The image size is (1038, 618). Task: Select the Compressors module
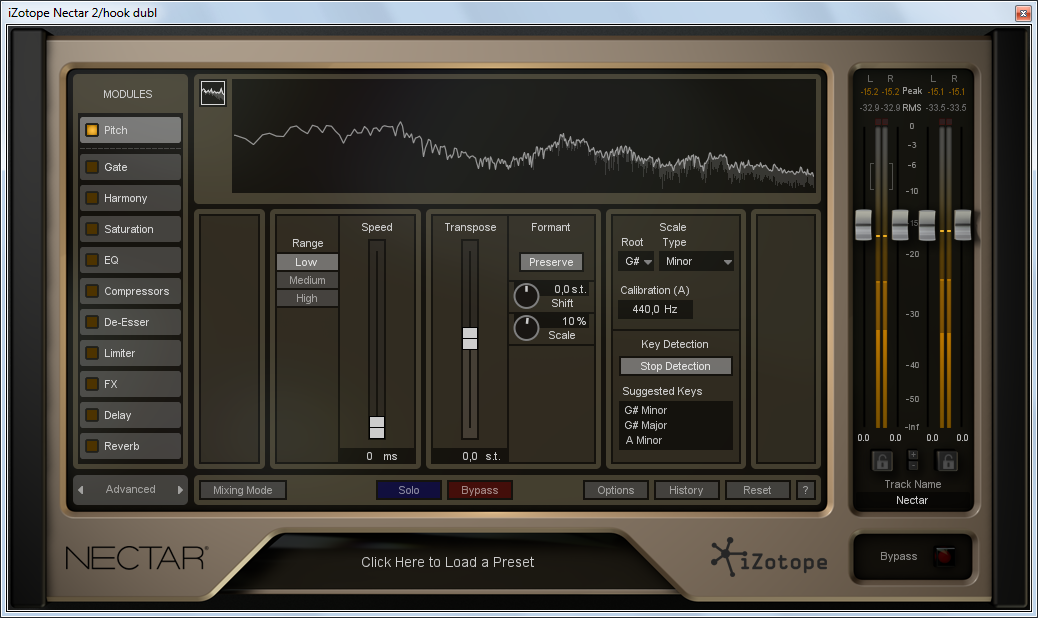pos(130,291)
